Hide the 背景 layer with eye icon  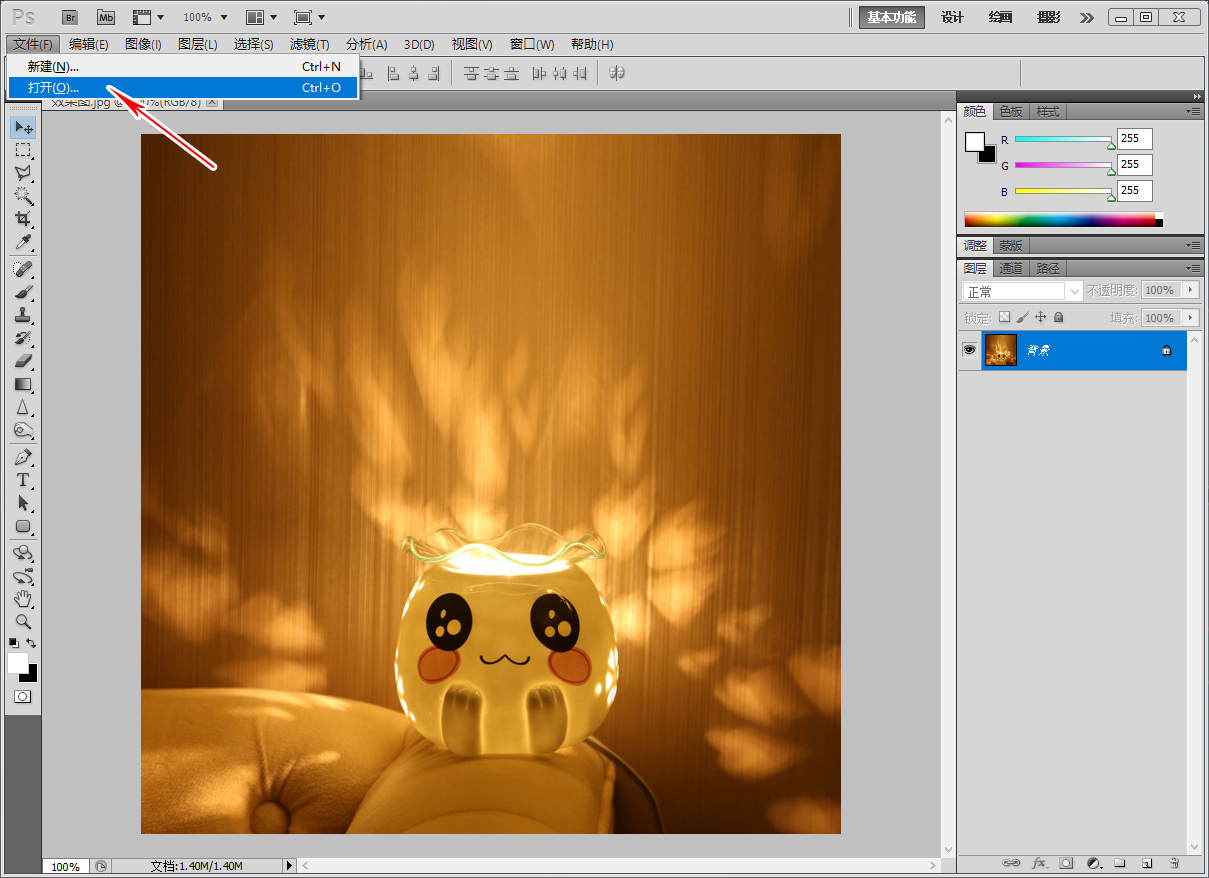[x=968, y=350]
